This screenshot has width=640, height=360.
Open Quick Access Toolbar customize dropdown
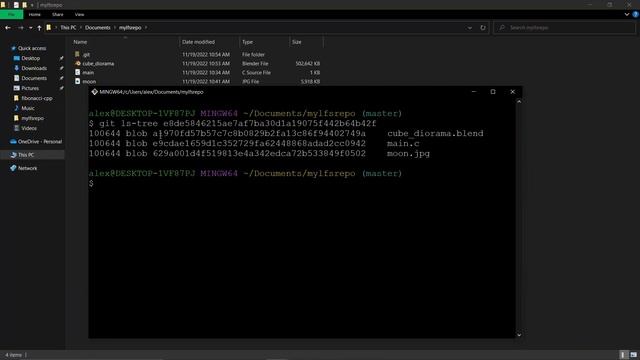pos(32,5)
